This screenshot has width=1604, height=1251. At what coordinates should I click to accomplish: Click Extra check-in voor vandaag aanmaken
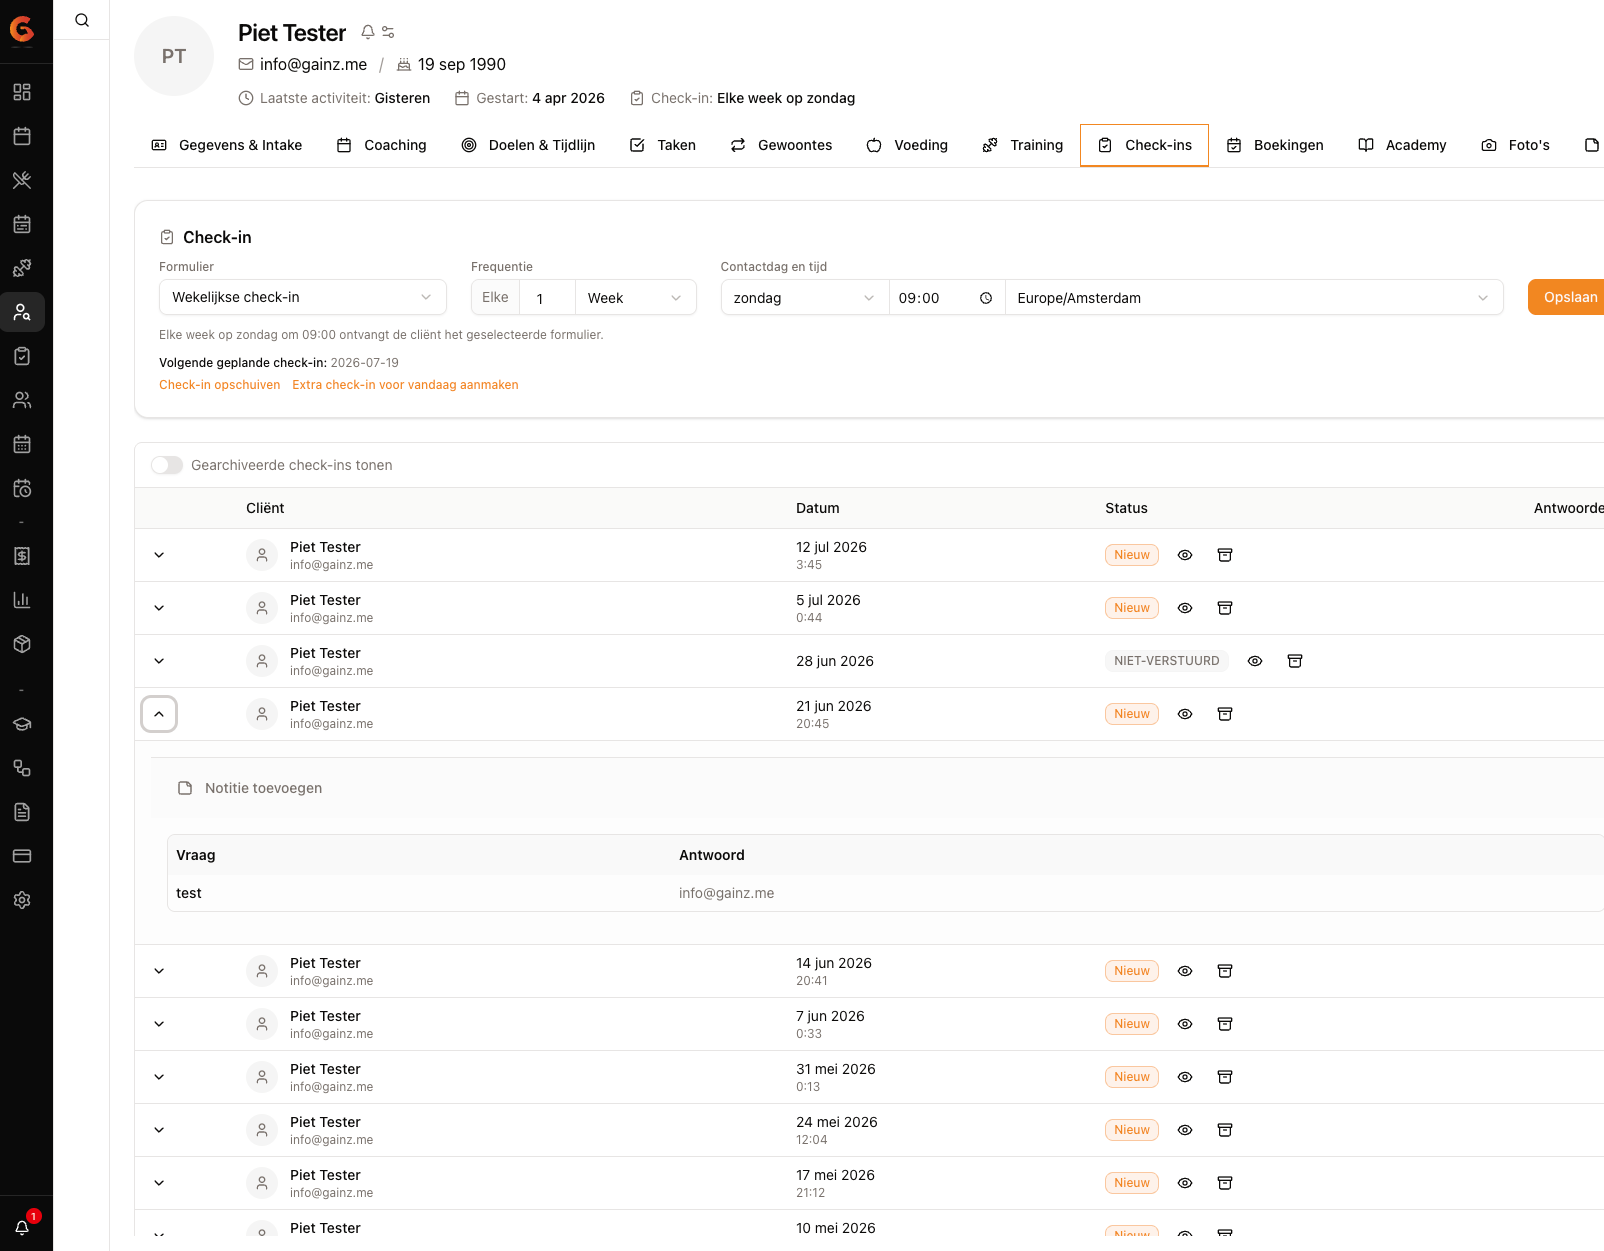click(405, 385)
